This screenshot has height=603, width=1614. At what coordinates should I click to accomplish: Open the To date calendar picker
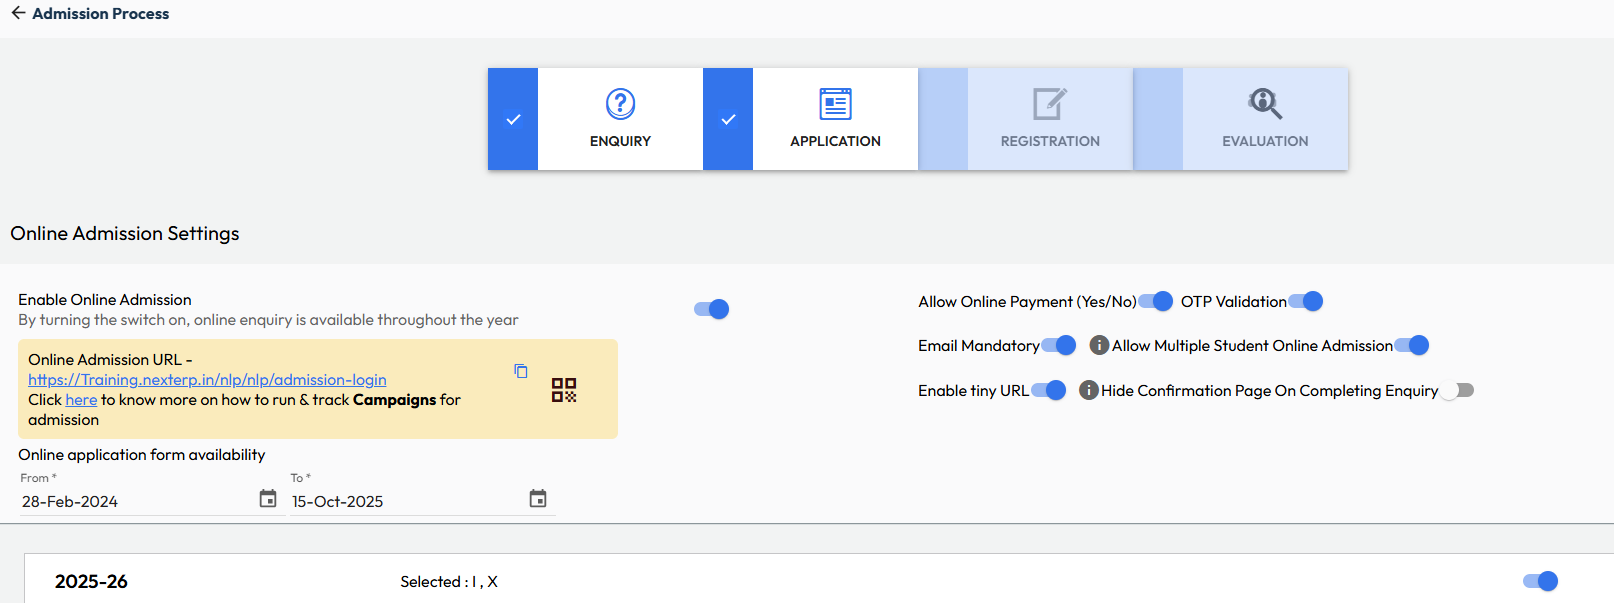pyautogui.click(x=538, y=499)
